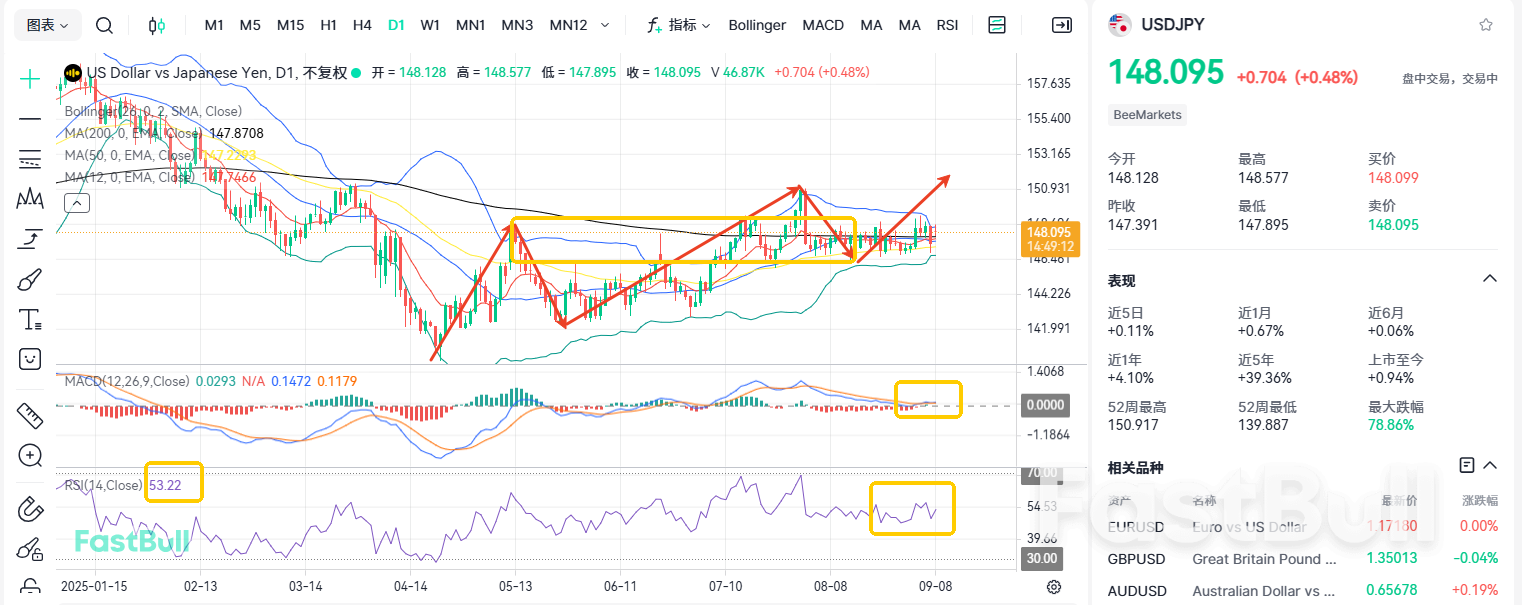
Task: Collapse the indicator legend list
Action: pos(77,203)
